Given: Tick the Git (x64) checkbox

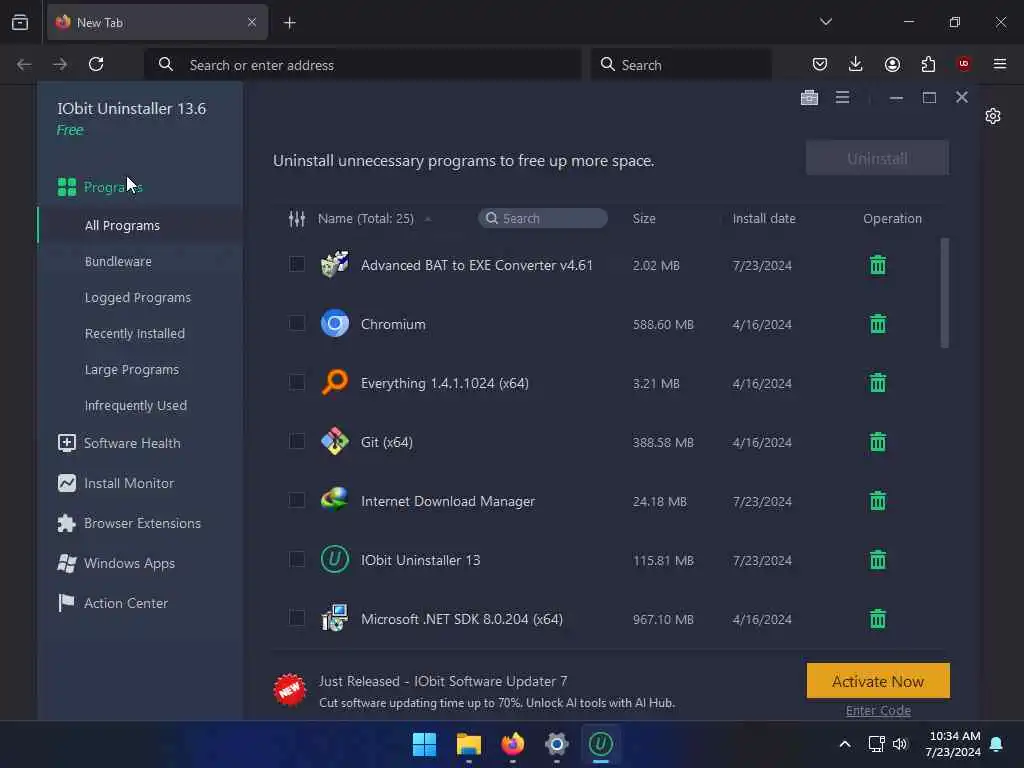Looking at the screenshot, I should (x=296, y=441).
